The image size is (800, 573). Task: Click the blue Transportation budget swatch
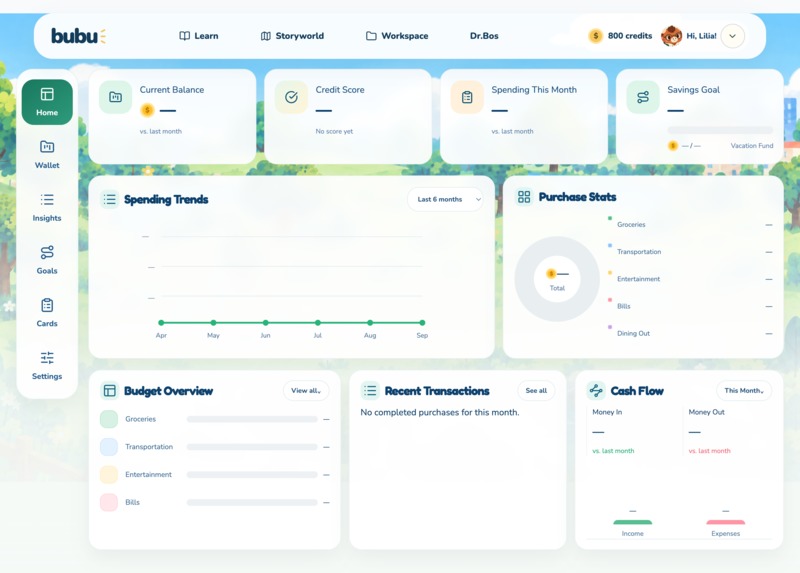pos(109,446)
